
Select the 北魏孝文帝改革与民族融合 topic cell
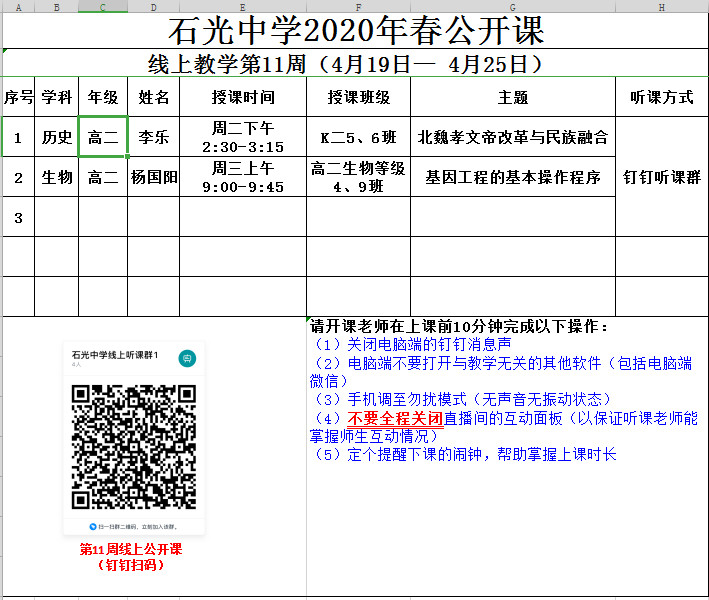(x=512, y=138)
